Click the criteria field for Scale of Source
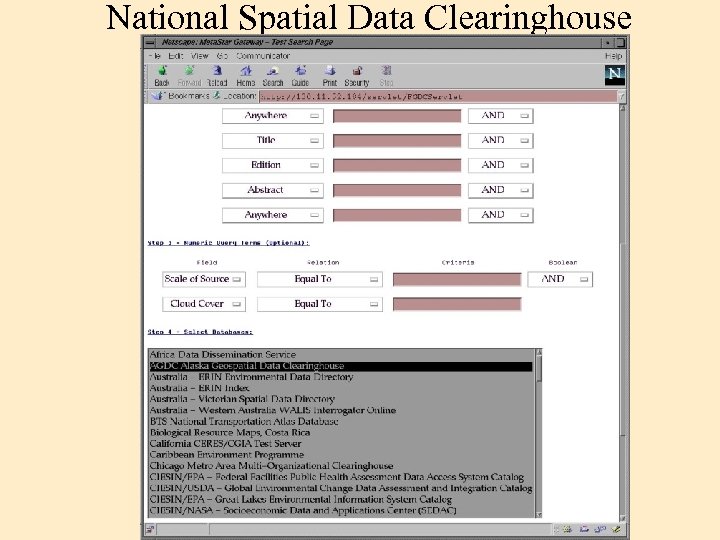The image size is (720, 540). (x=457, y=279)
